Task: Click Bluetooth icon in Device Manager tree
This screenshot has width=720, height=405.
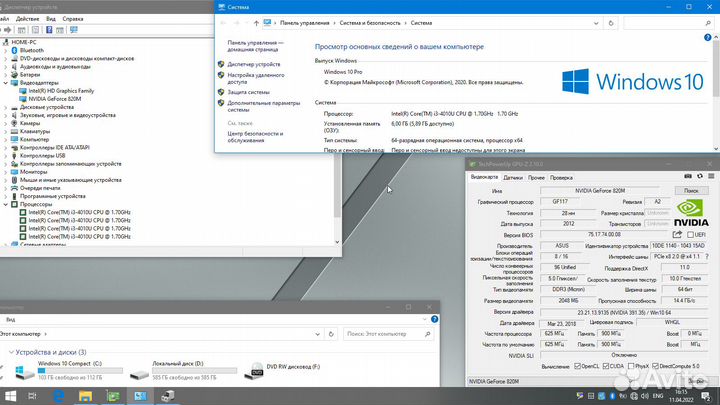Action: [x=14, y=50]
